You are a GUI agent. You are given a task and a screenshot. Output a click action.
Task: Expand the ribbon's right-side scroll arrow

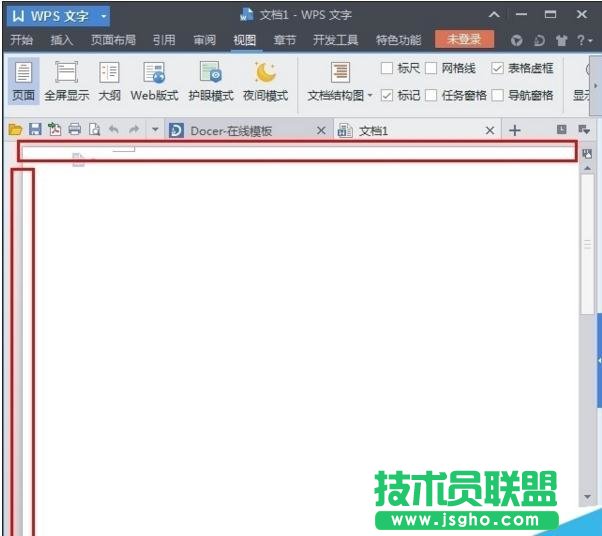click(x=595, y=85)
